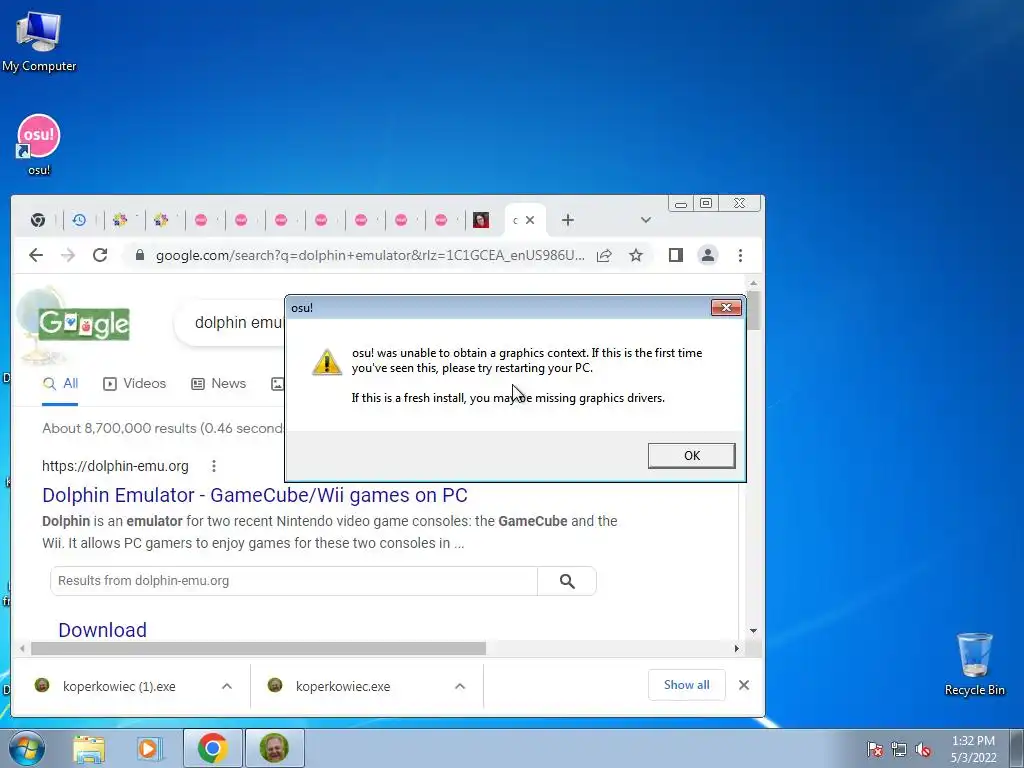
Task: Launch Windows Media Player from taskbar
Action: click(x=149, y=748)
